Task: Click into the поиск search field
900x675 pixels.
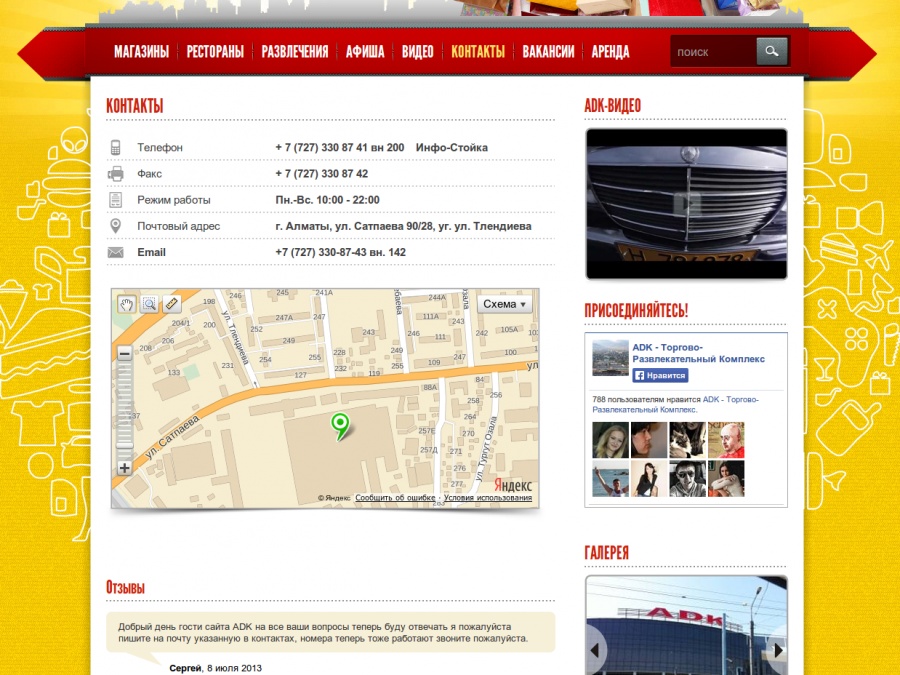Action: [712, 52]
